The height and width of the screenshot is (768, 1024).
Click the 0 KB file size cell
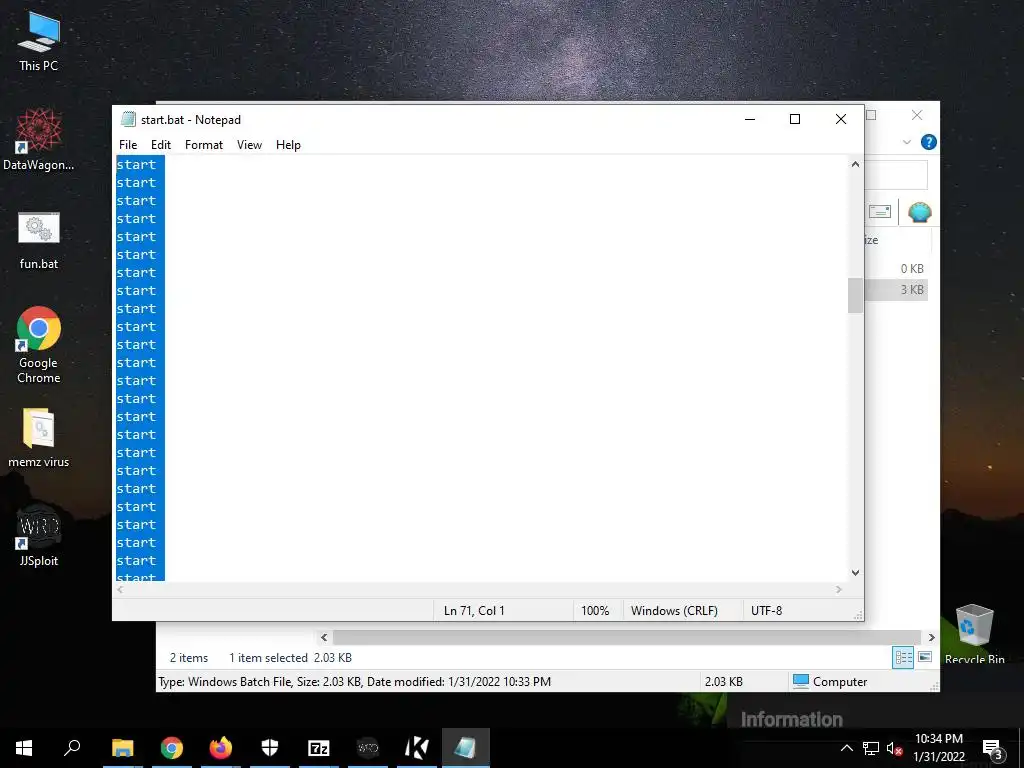coord(912,268)
